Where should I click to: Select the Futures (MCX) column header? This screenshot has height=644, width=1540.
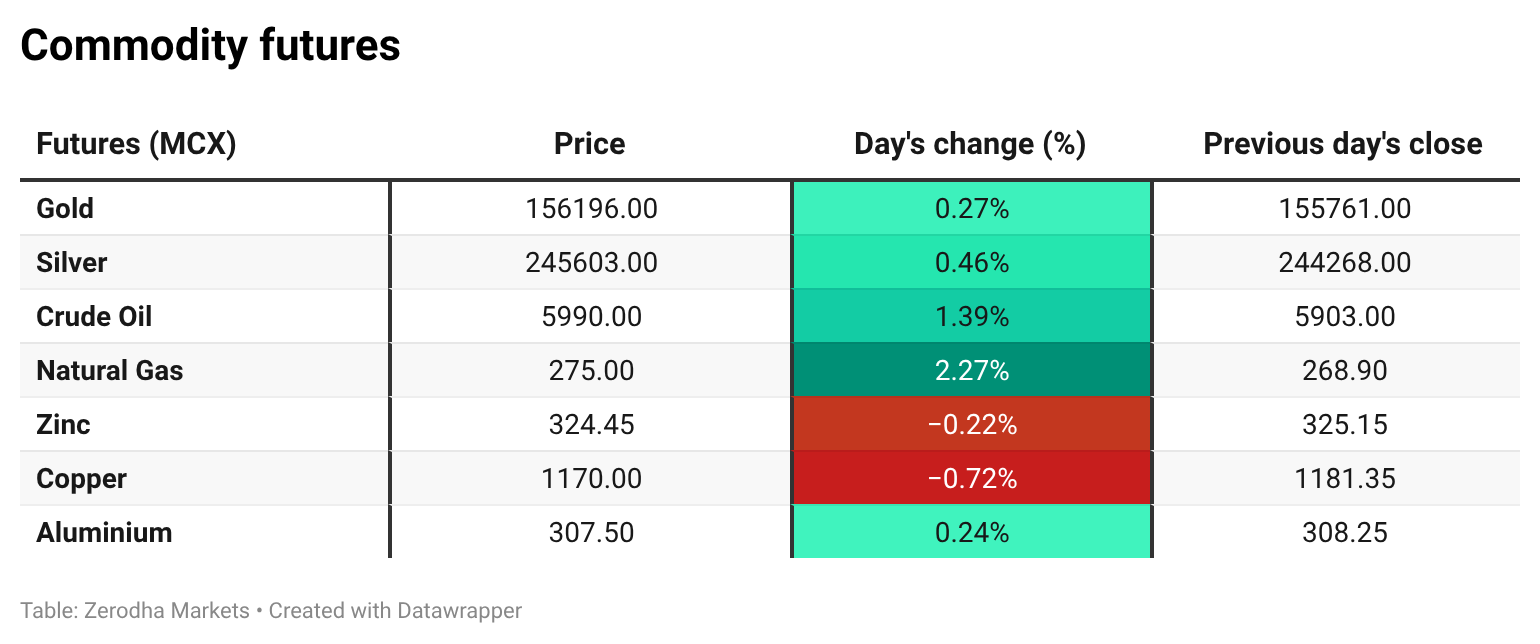coord(136,144)
